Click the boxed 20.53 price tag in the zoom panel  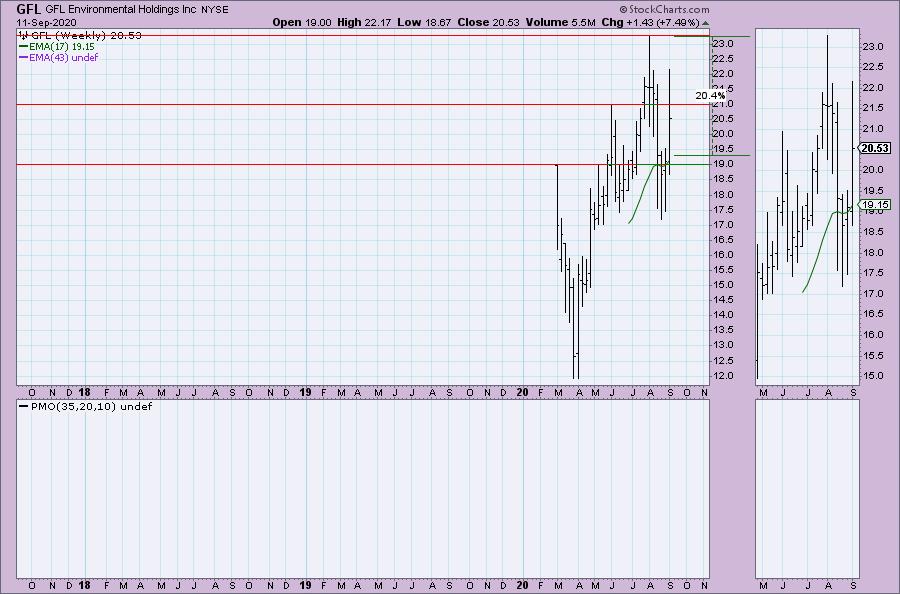[x=875, y=148]
